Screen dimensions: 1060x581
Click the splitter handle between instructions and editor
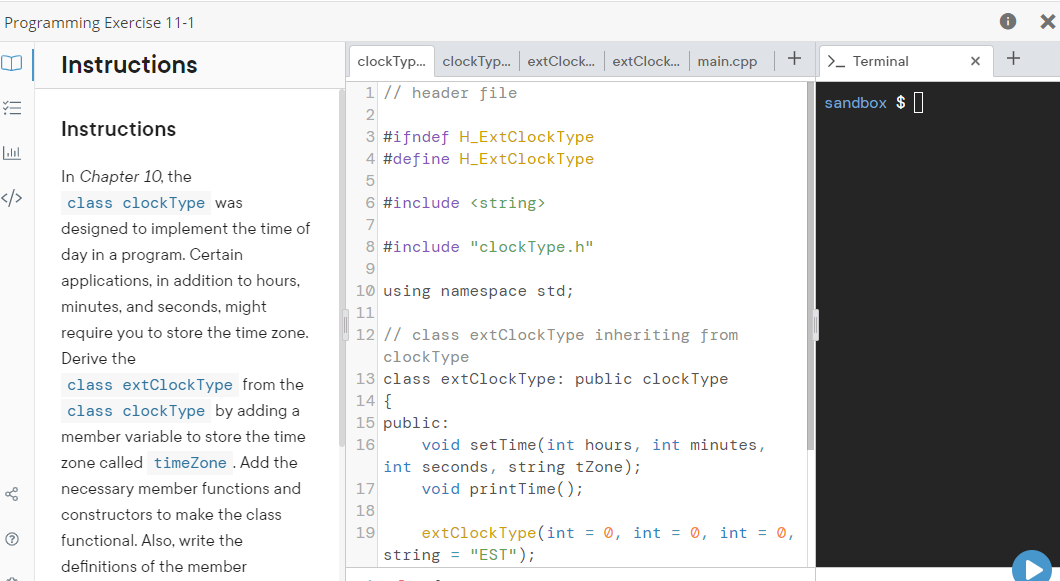[x=345, y=325]
